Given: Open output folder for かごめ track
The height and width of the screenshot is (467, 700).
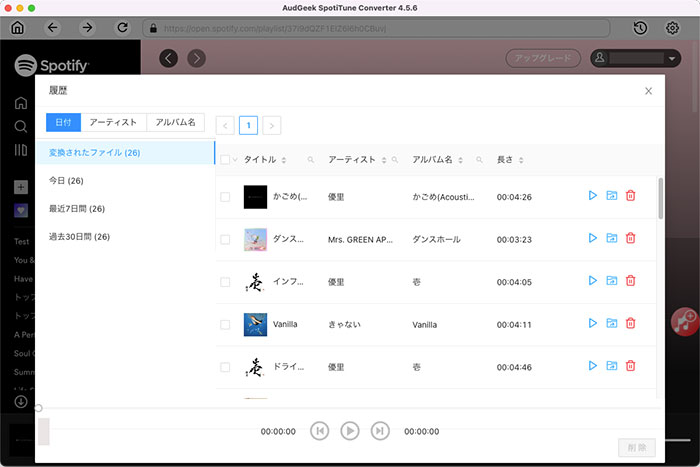Looking at the screenshot, I should [612, 196].
